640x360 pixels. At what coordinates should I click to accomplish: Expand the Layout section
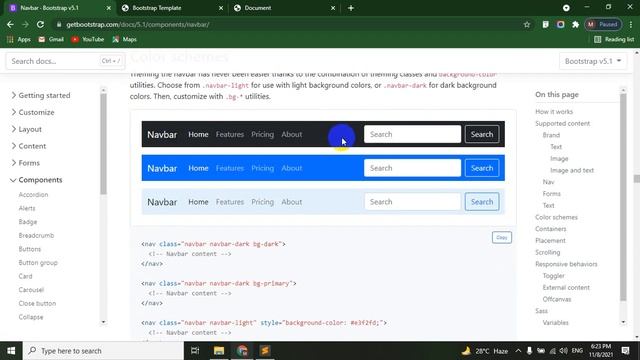27,129
